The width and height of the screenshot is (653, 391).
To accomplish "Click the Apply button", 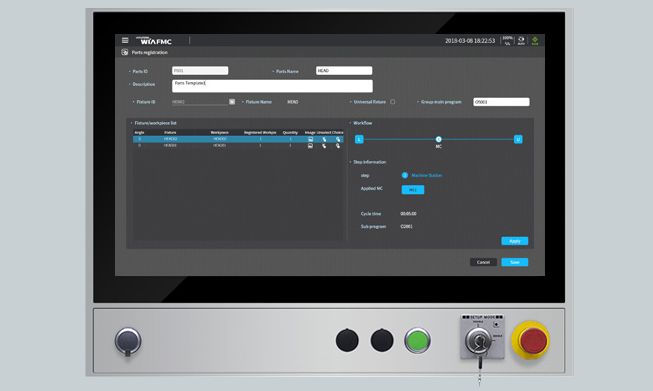I will pos(515,241).
